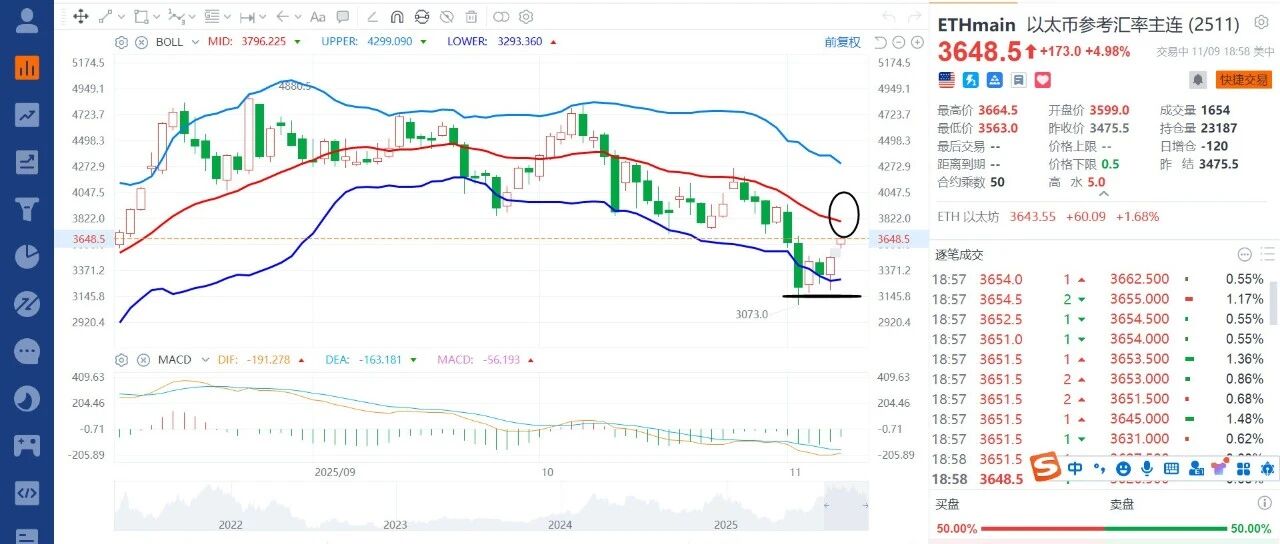
Task: Open the code editor sidebar icon
Action: point(27,492)
